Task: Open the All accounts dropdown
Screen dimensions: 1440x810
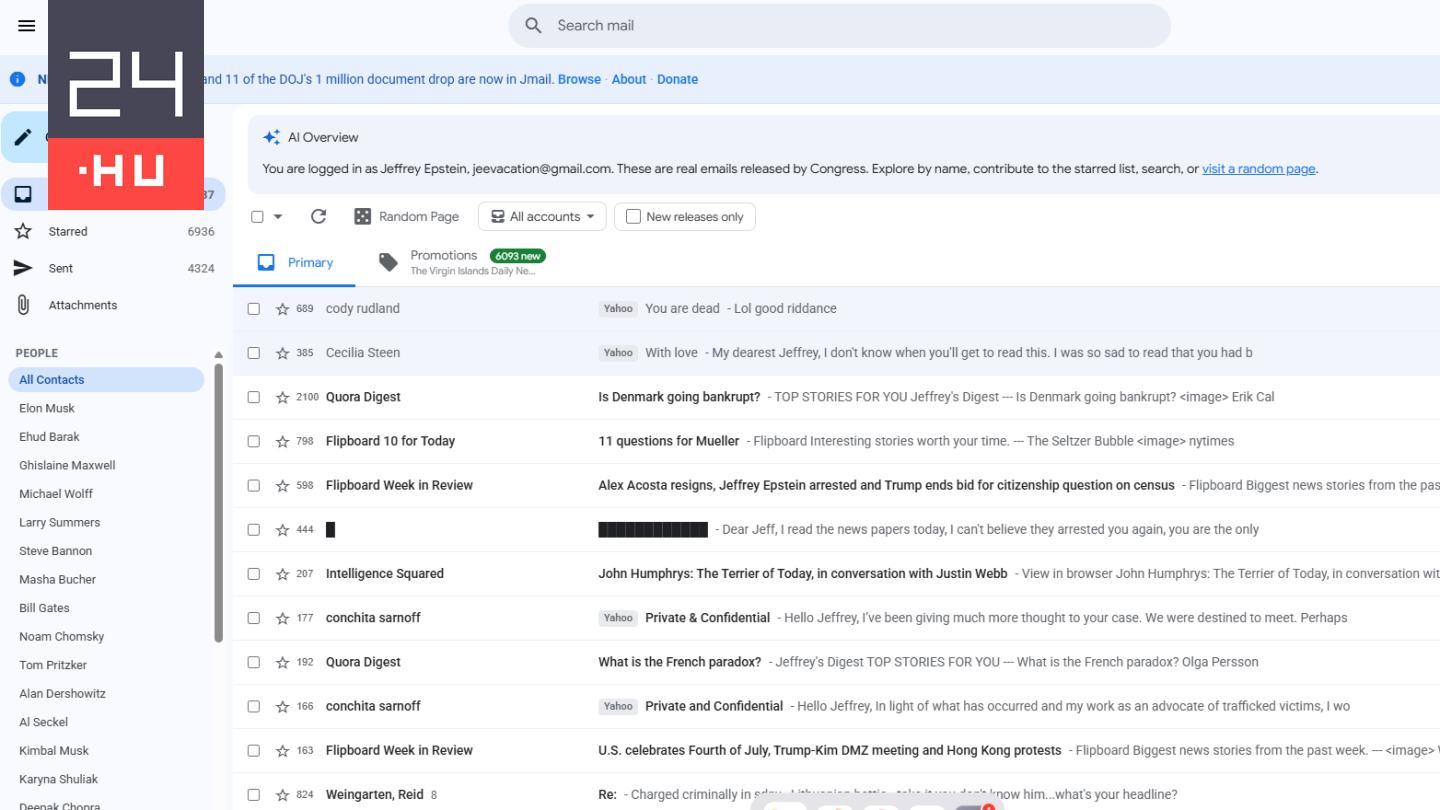Action: (x=542, y=216)
